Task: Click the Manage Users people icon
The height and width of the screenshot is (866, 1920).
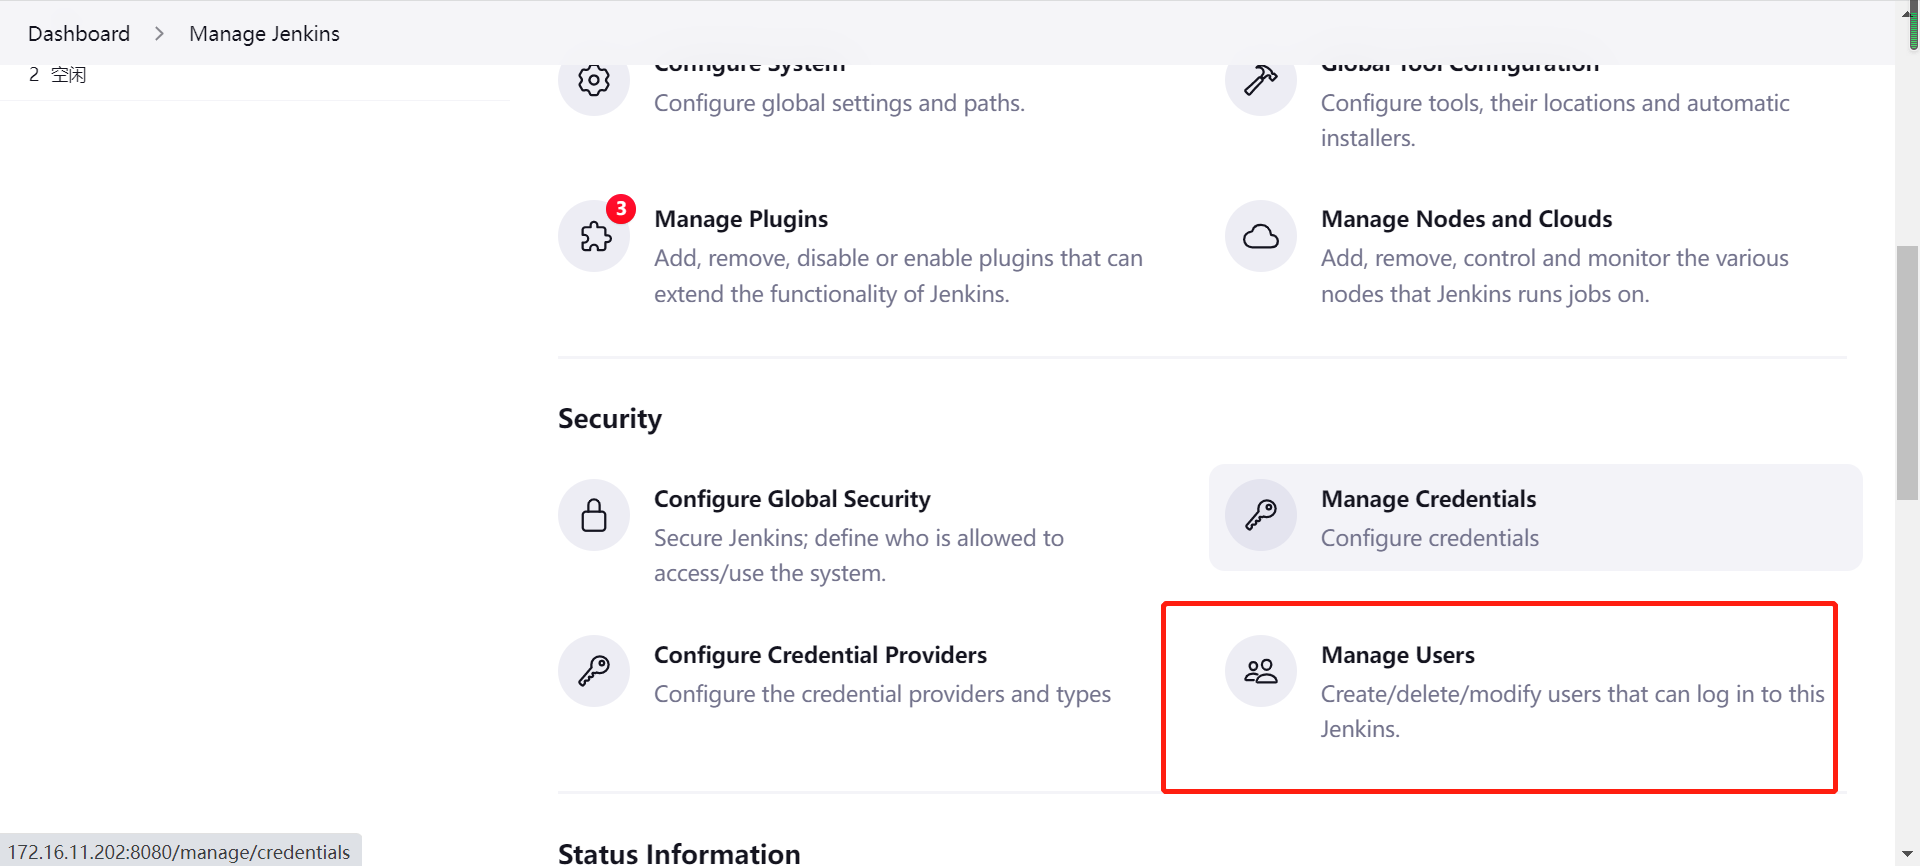Action: point(1260,671)
